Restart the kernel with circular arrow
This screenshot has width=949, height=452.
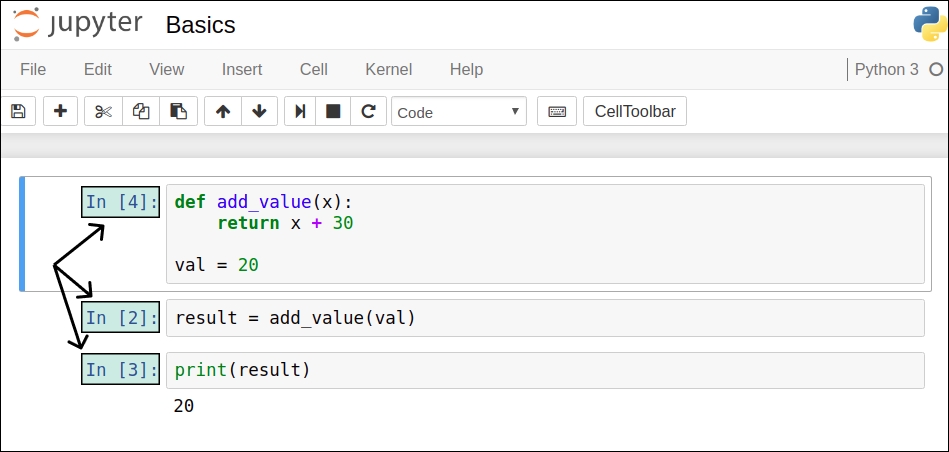point(368,111)
